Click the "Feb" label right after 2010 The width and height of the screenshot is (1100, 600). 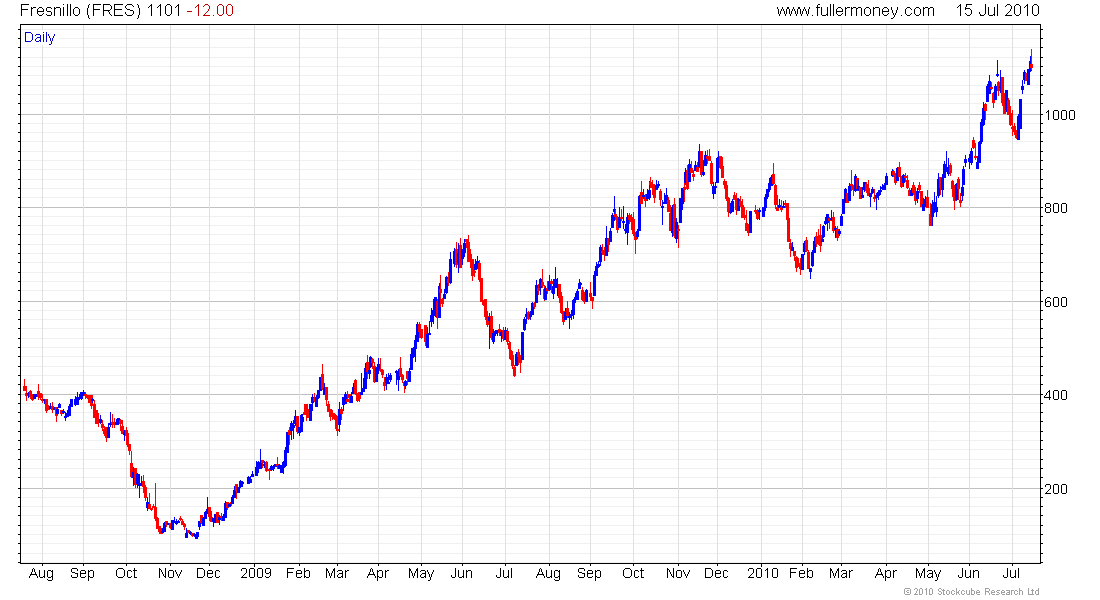coord(801,573)
